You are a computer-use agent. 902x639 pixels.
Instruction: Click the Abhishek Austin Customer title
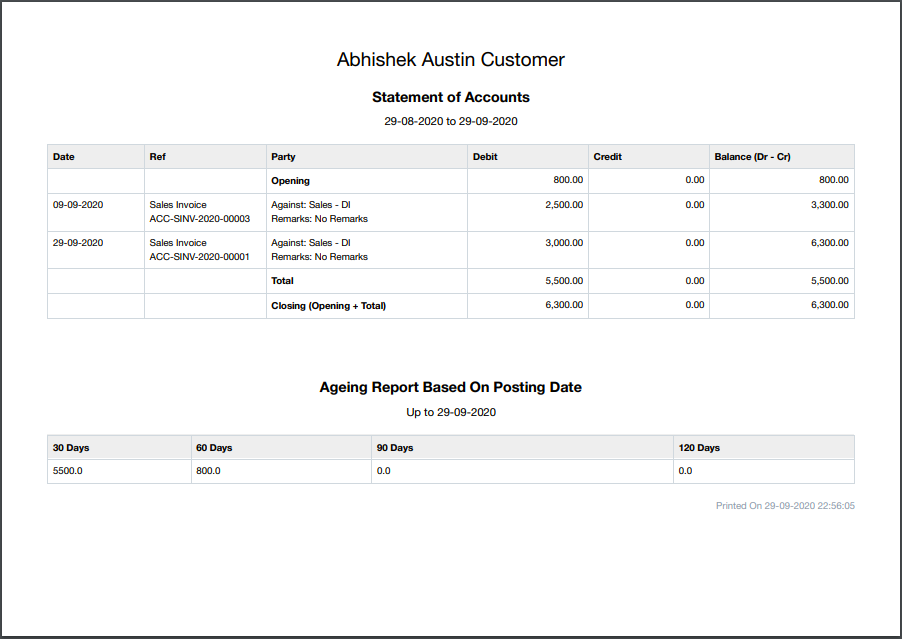coord(450,60)
